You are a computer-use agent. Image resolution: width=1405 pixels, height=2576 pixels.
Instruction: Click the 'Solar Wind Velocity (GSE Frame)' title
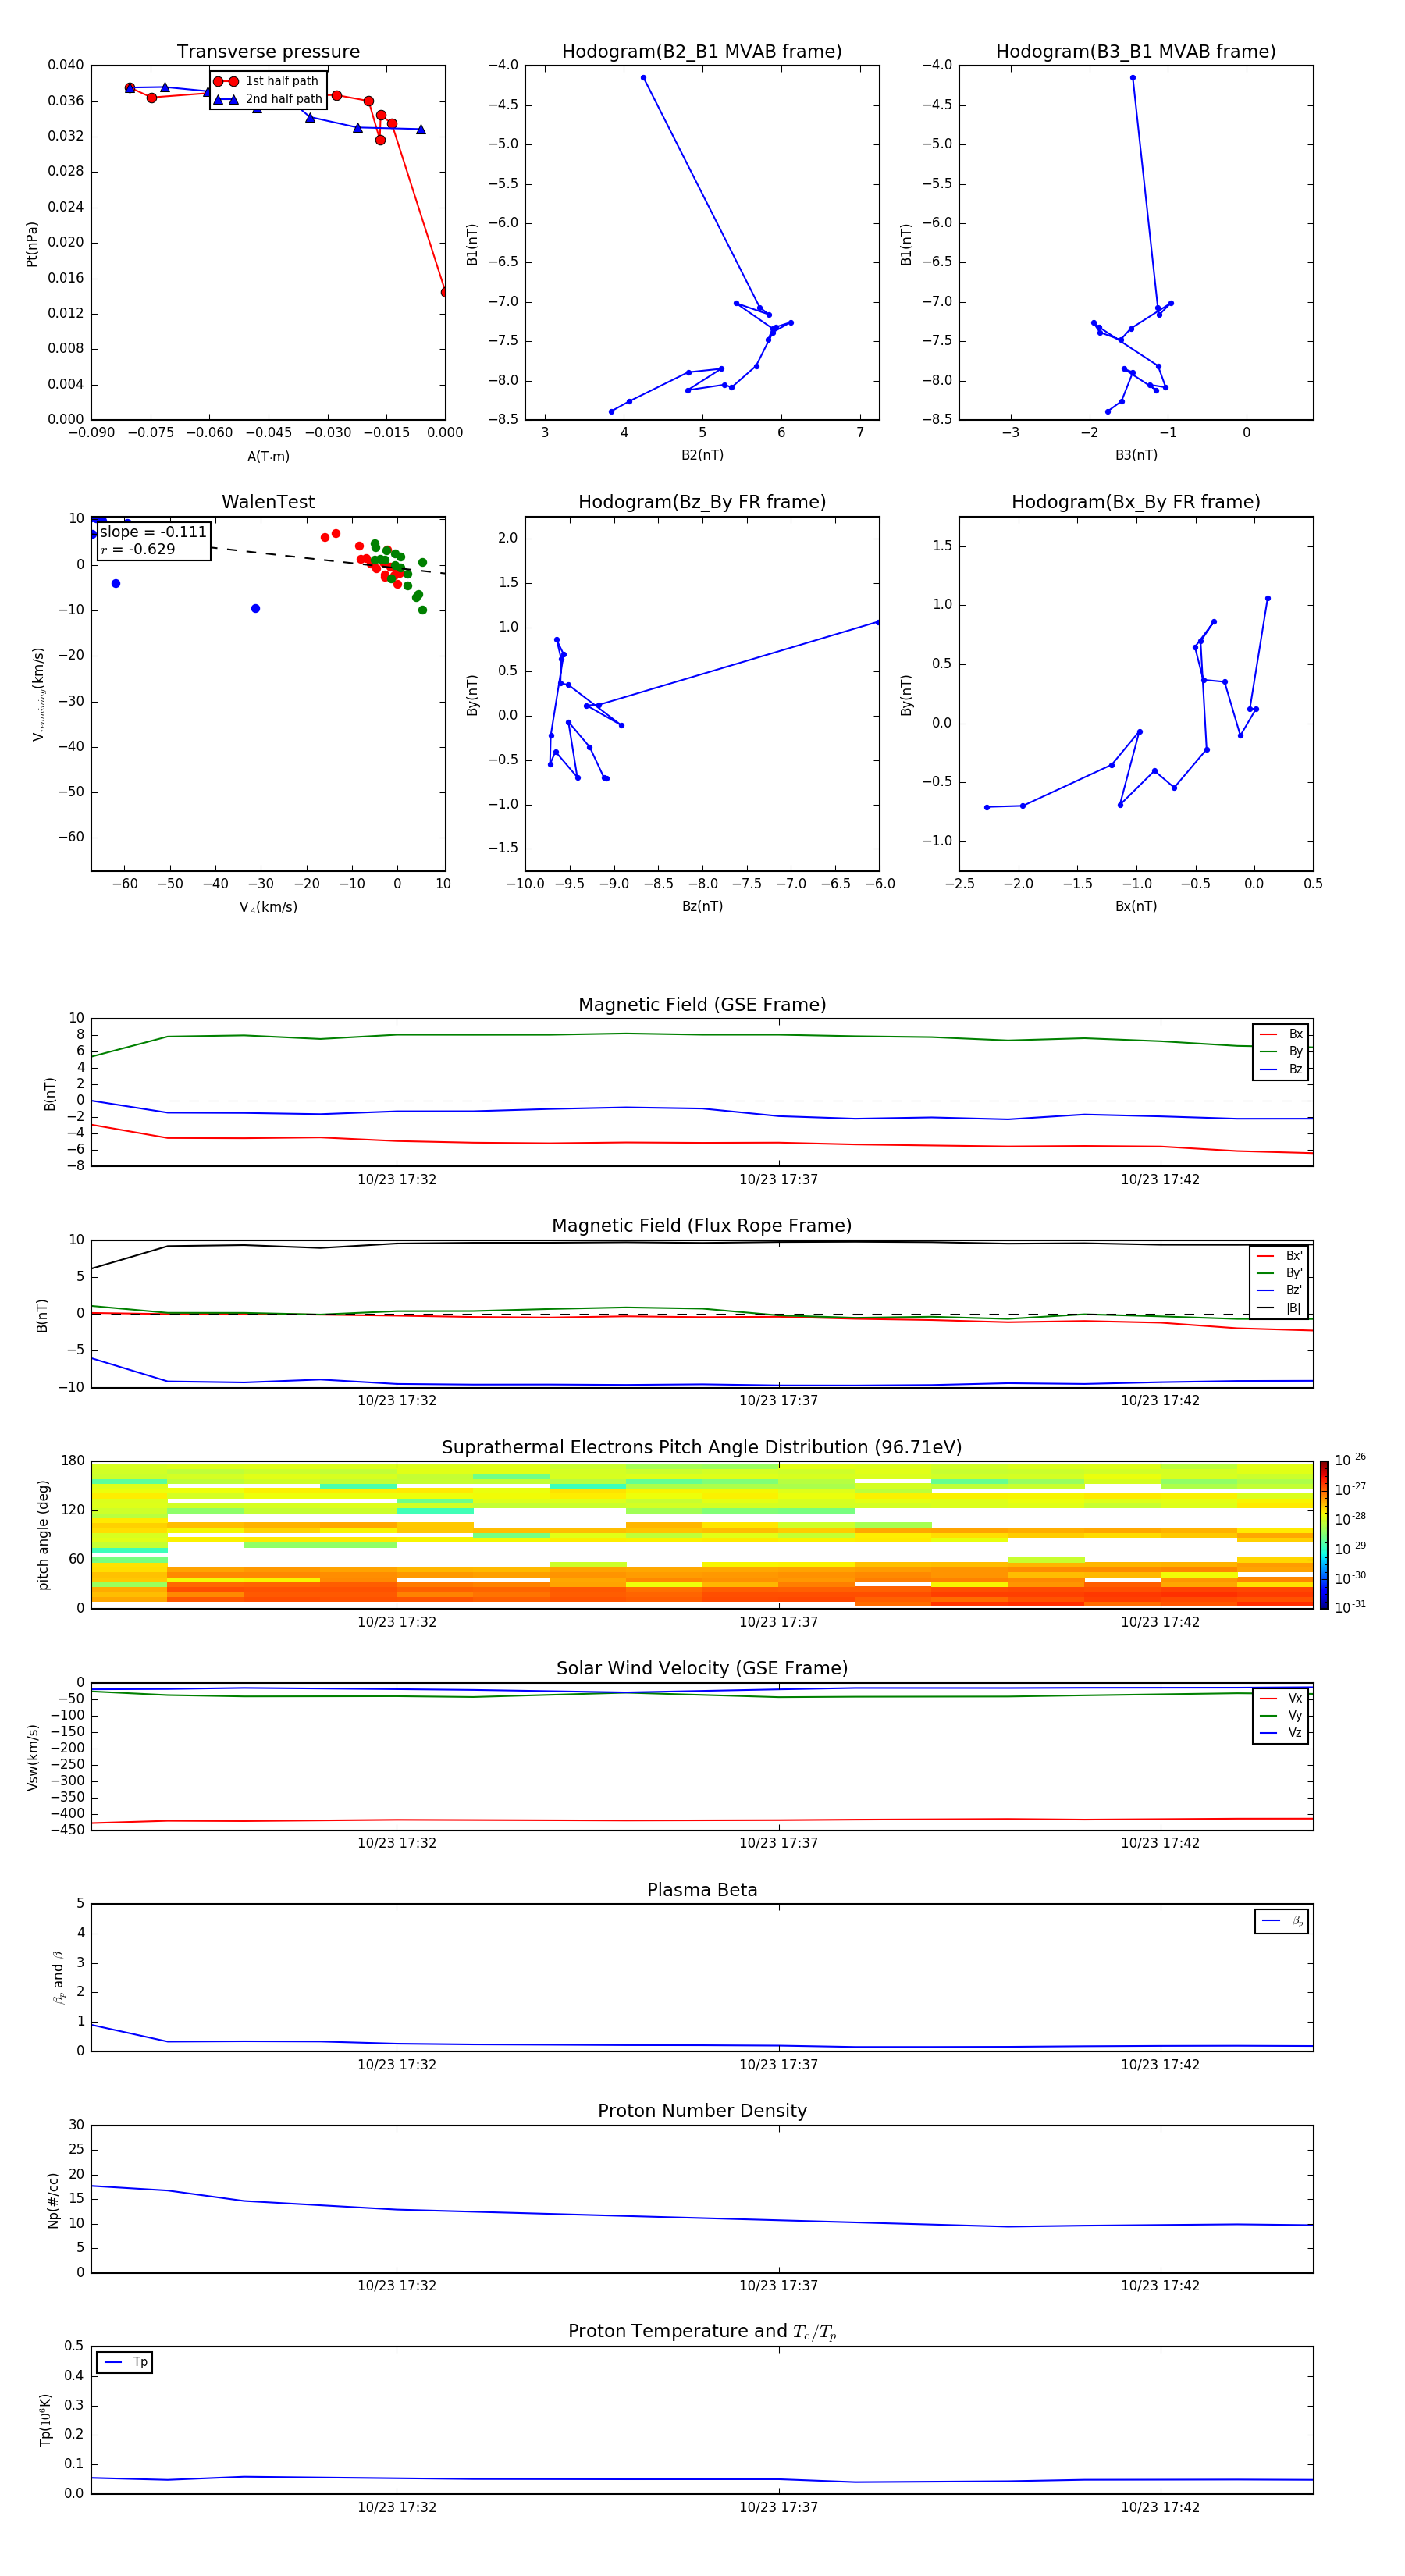[702, 1668]
